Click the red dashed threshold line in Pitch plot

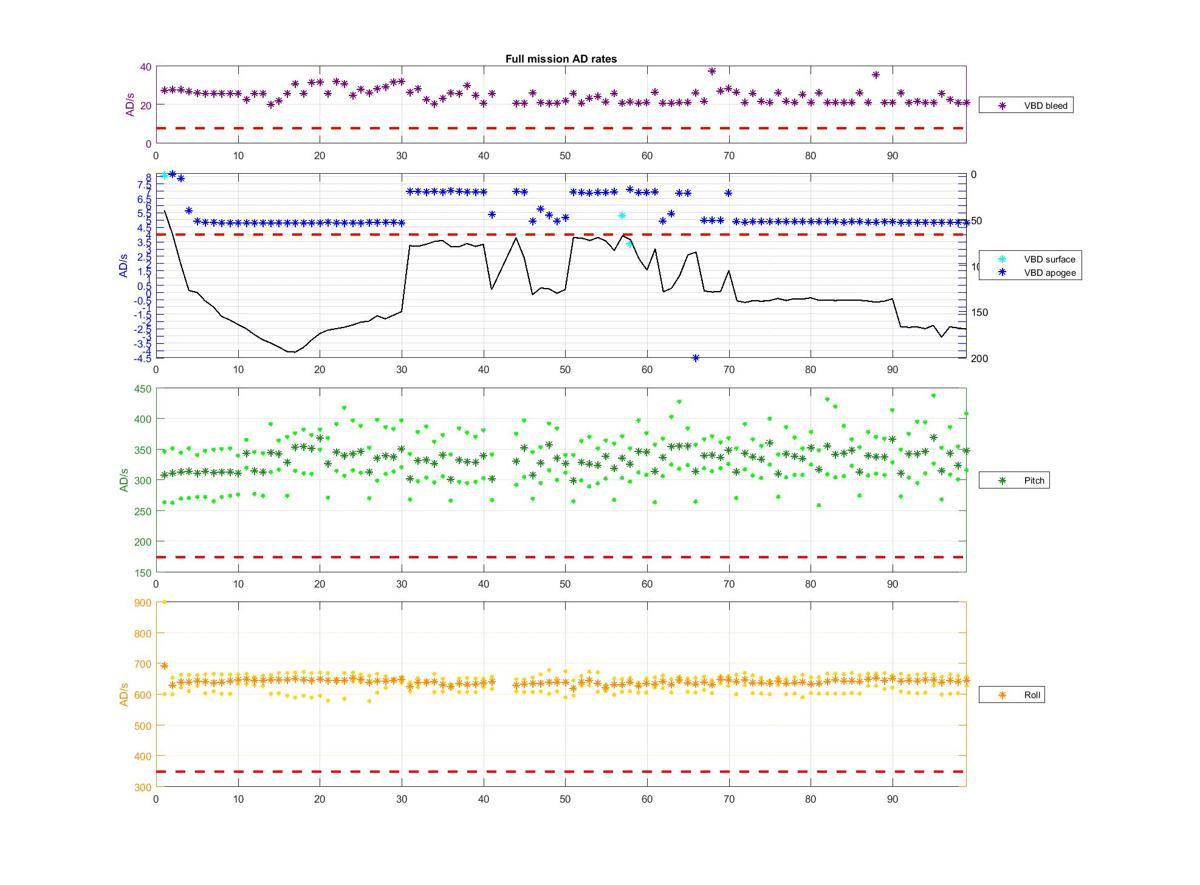561,557
